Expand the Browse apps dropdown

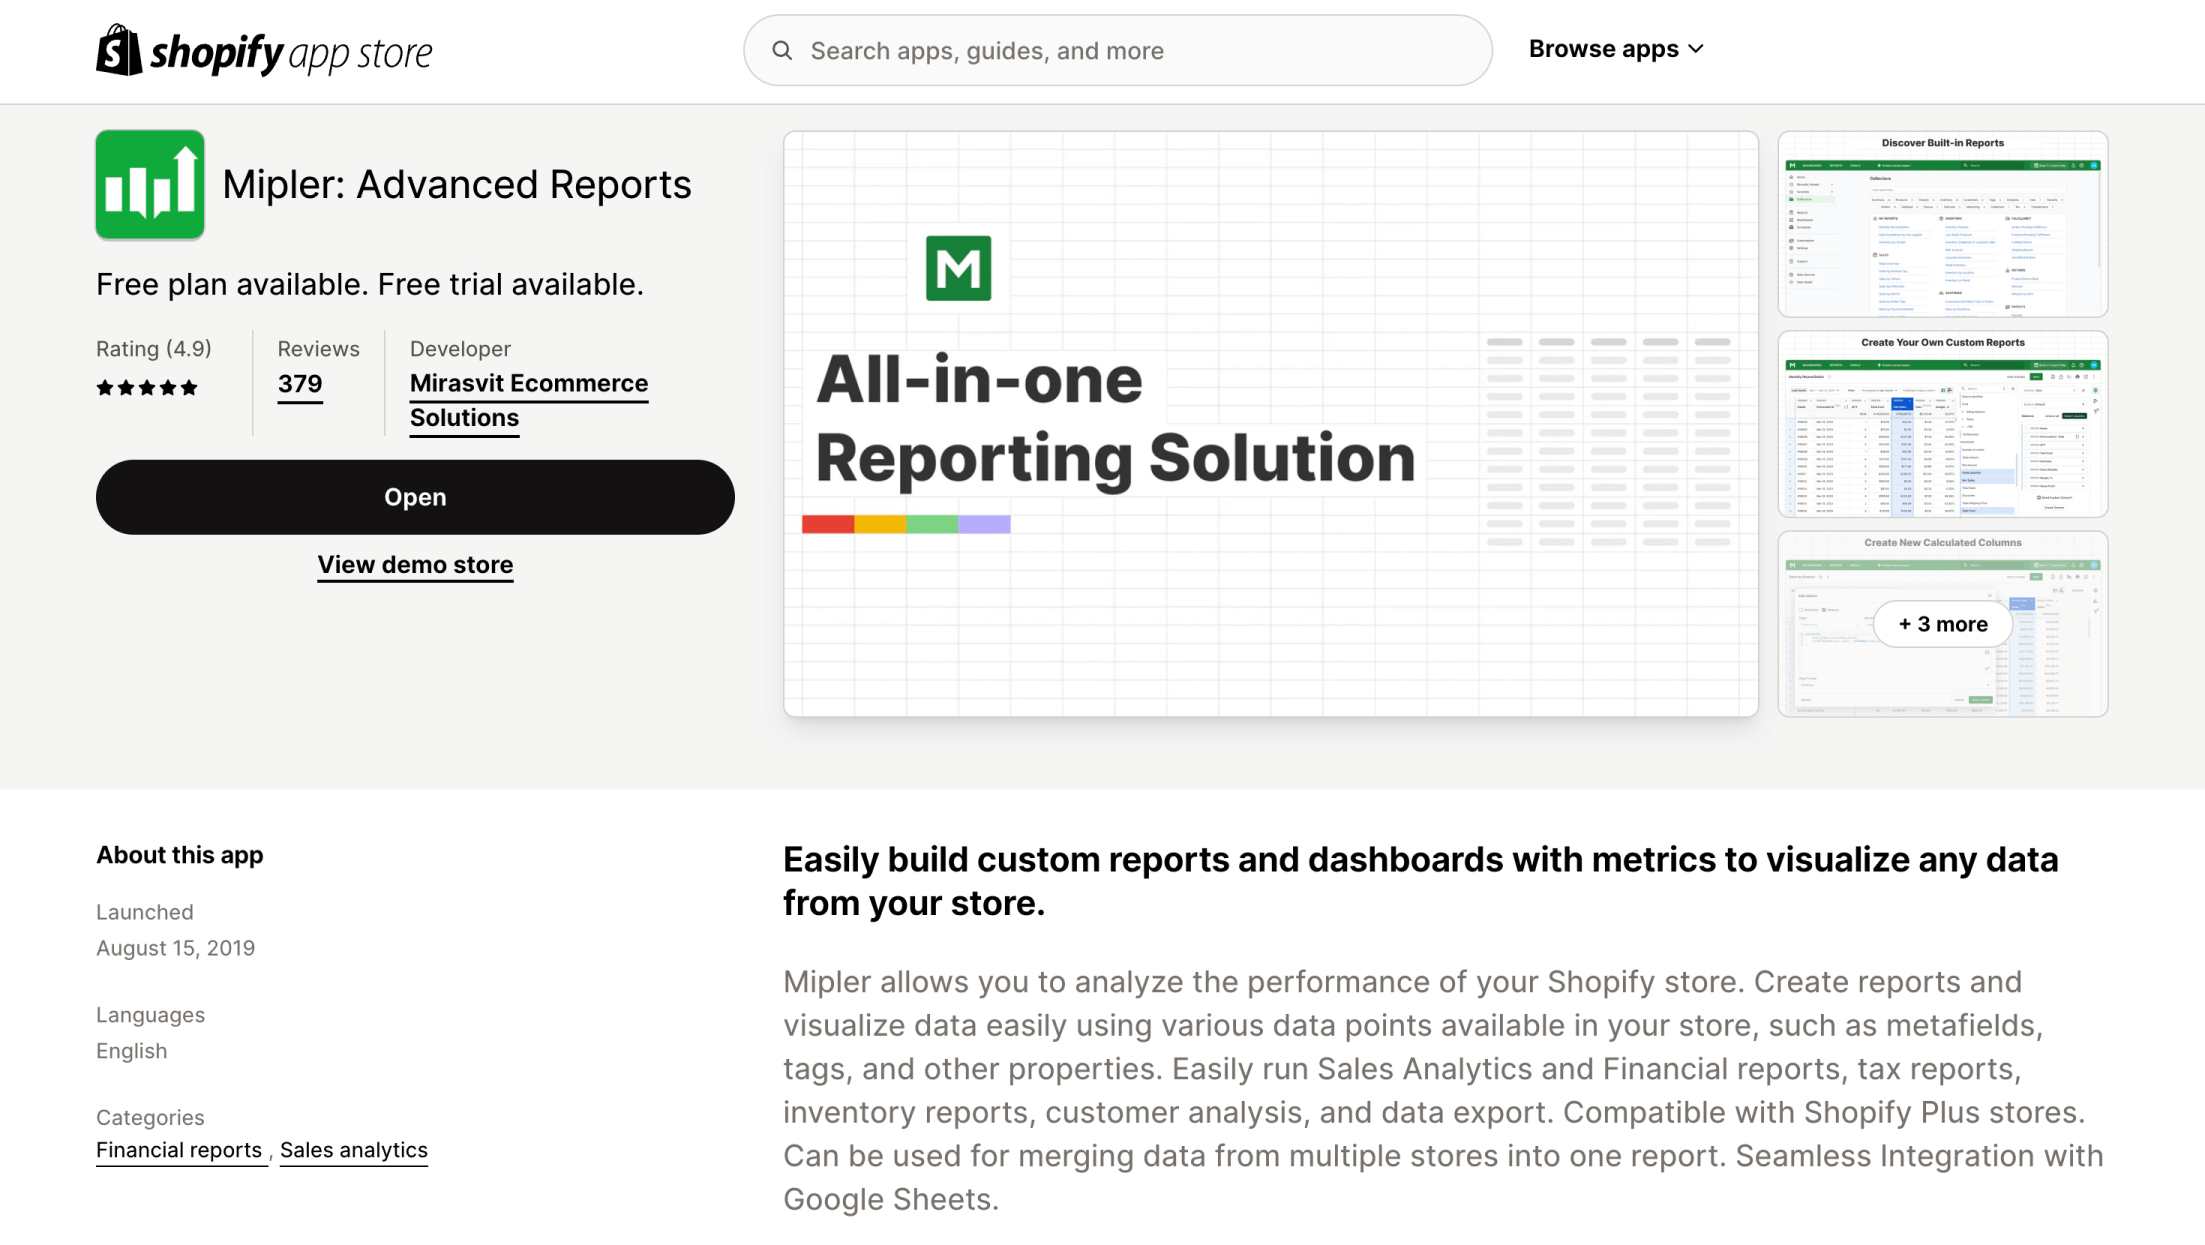[1616, 49]
